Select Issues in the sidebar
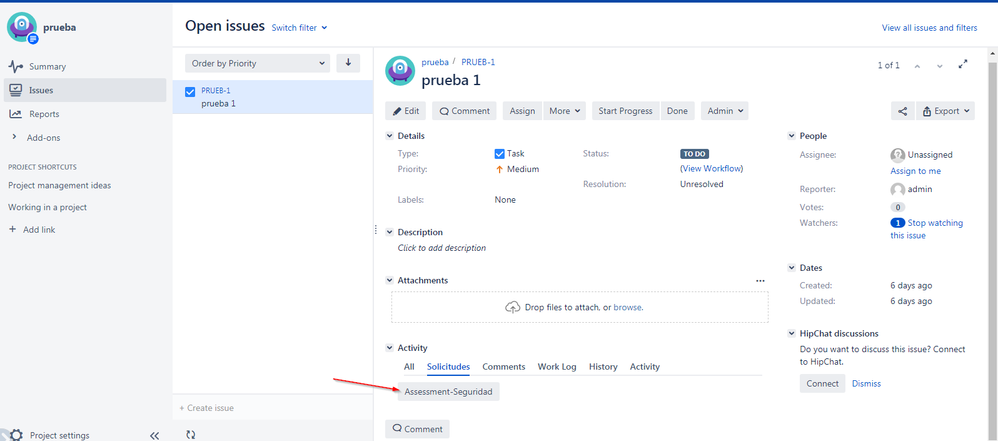Image resolution: width=998 pixels, height=441 pixels. tap(85, 90)
